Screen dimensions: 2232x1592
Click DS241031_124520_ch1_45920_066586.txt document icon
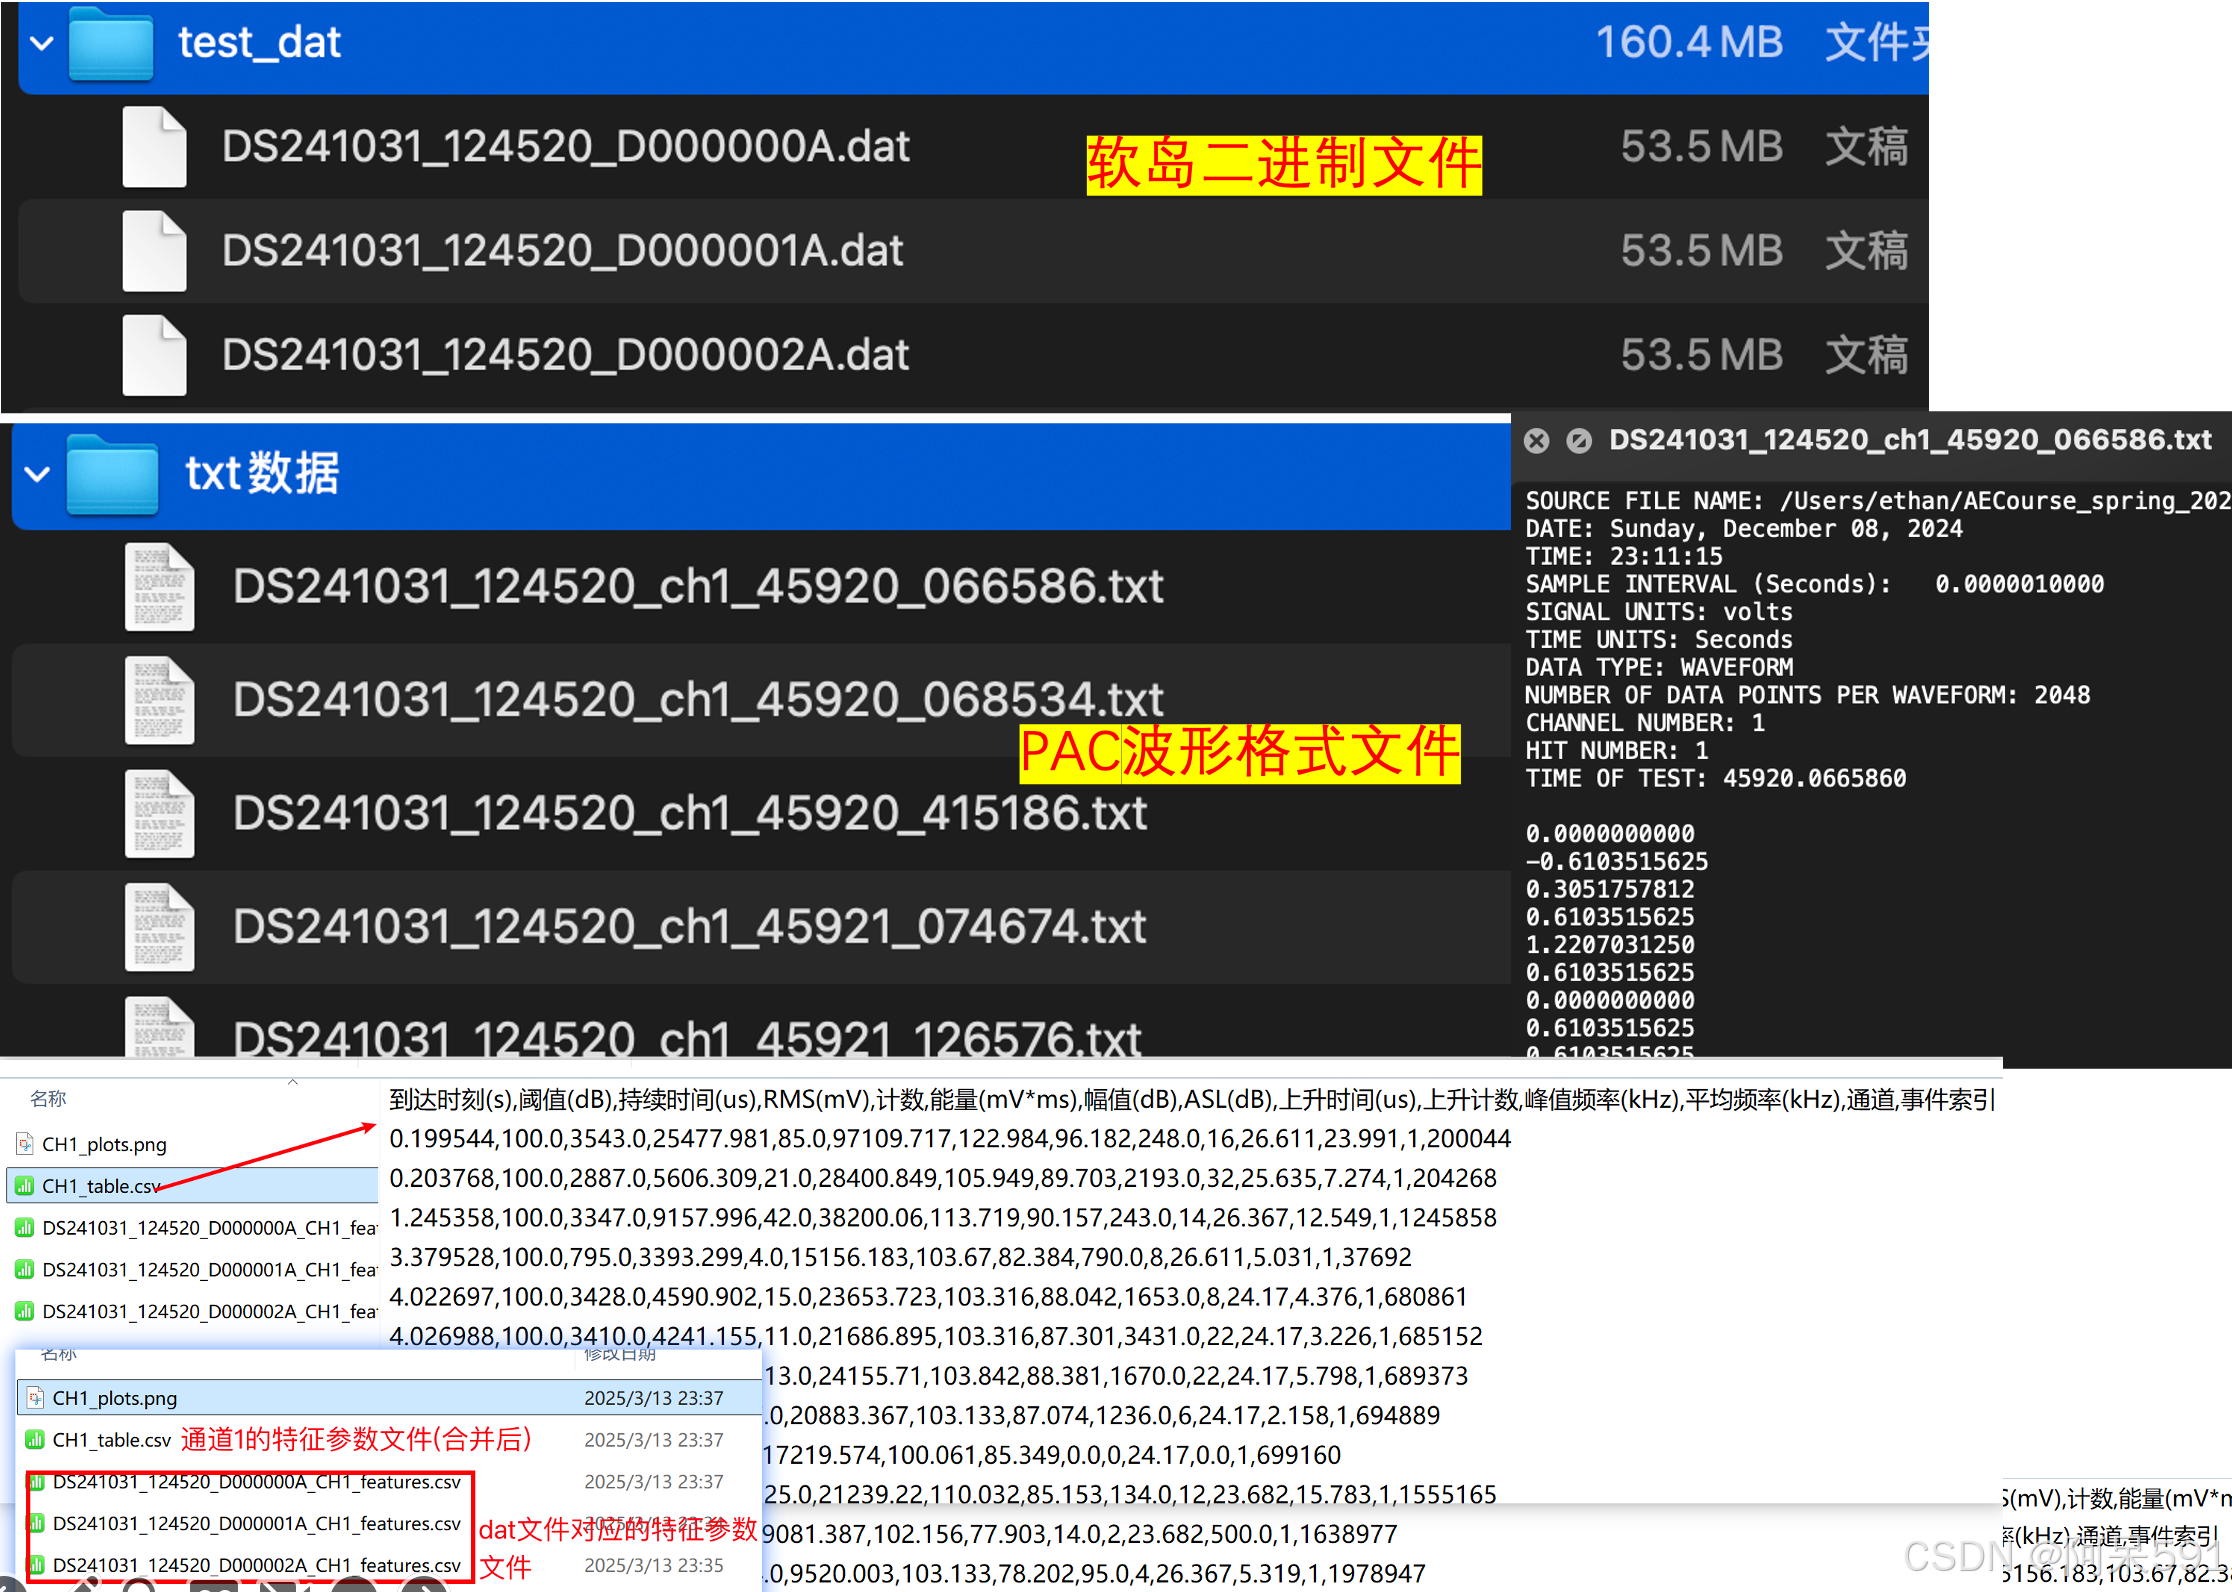pos(159,587)
